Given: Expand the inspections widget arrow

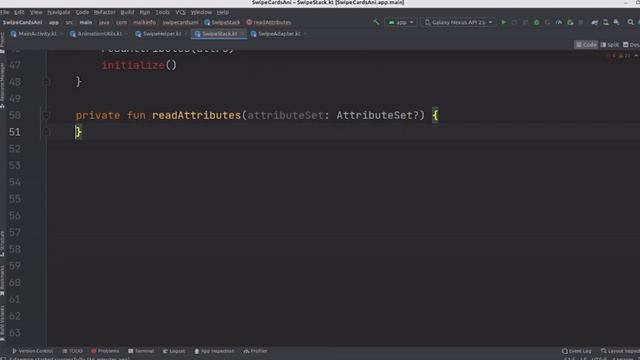Looking at the screenshot, I should [636, 56].
